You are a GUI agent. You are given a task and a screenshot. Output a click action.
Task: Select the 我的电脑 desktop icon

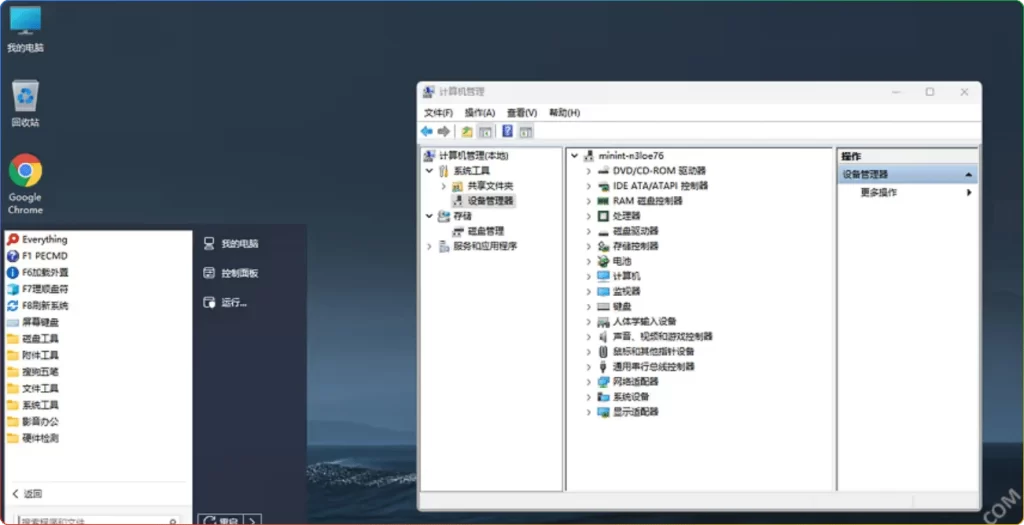point(25,30)
